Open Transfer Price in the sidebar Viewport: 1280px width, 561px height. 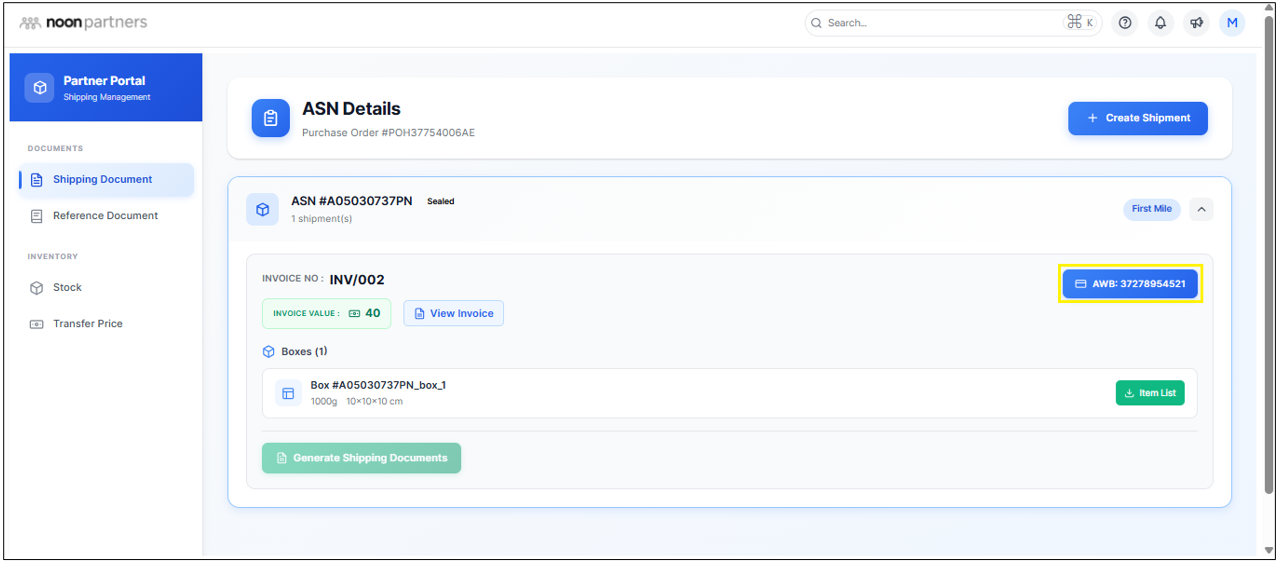pyautogui.click(x=88, y=324)
